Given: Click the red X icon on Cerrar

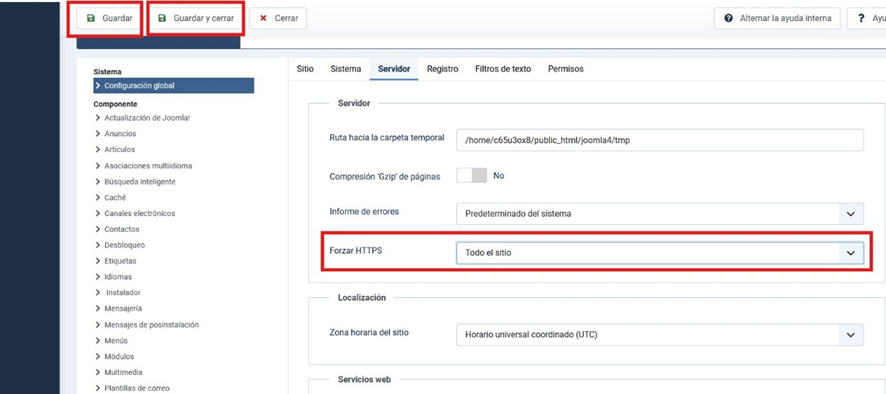Looking at the screenshot, I should (263, 18).
